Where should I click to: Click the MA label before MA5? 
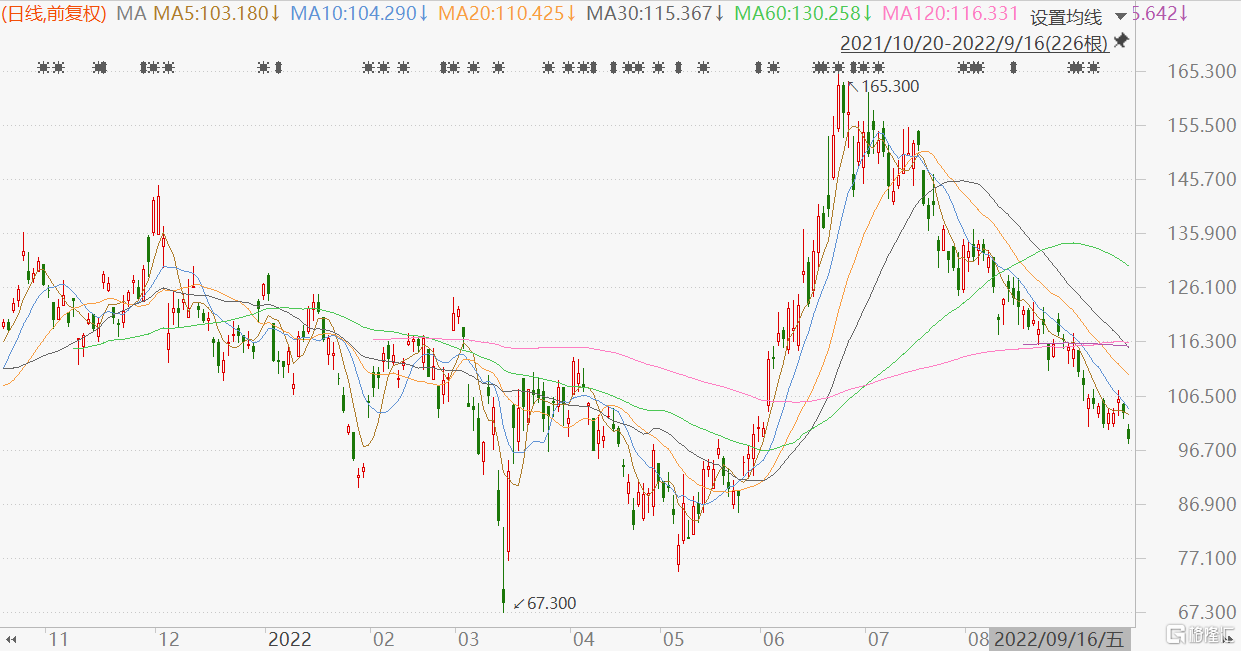click(130, 14)
